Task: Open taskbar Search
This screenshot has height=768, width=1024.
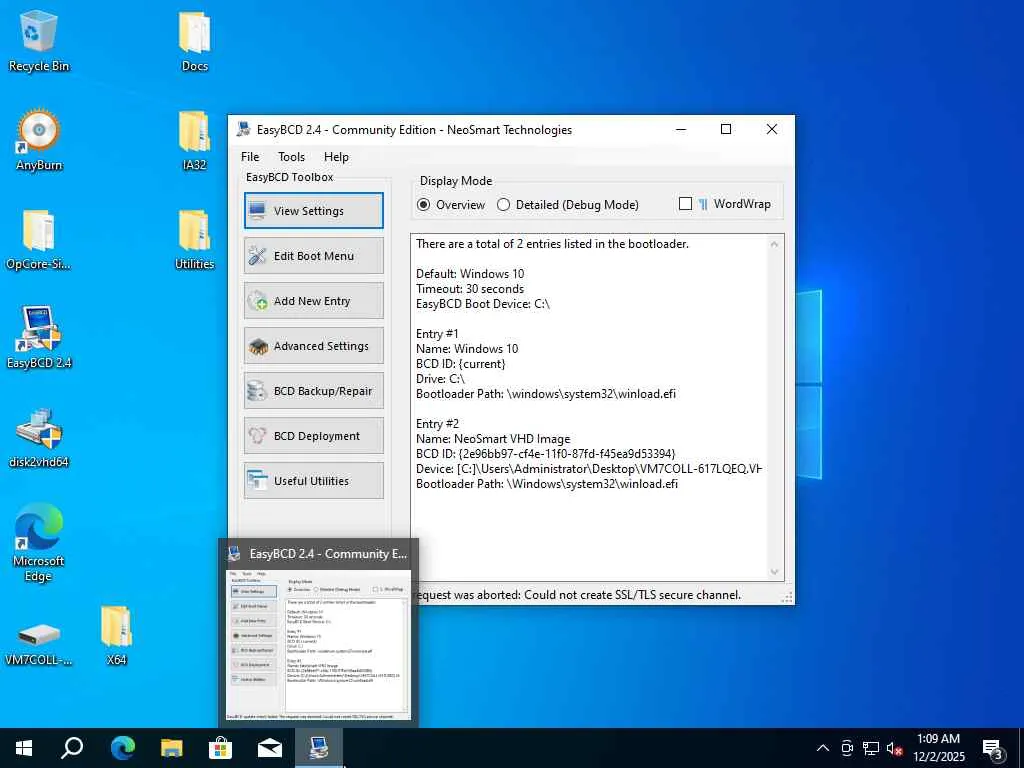Action: pyautogui.click(x=72, y=748)
